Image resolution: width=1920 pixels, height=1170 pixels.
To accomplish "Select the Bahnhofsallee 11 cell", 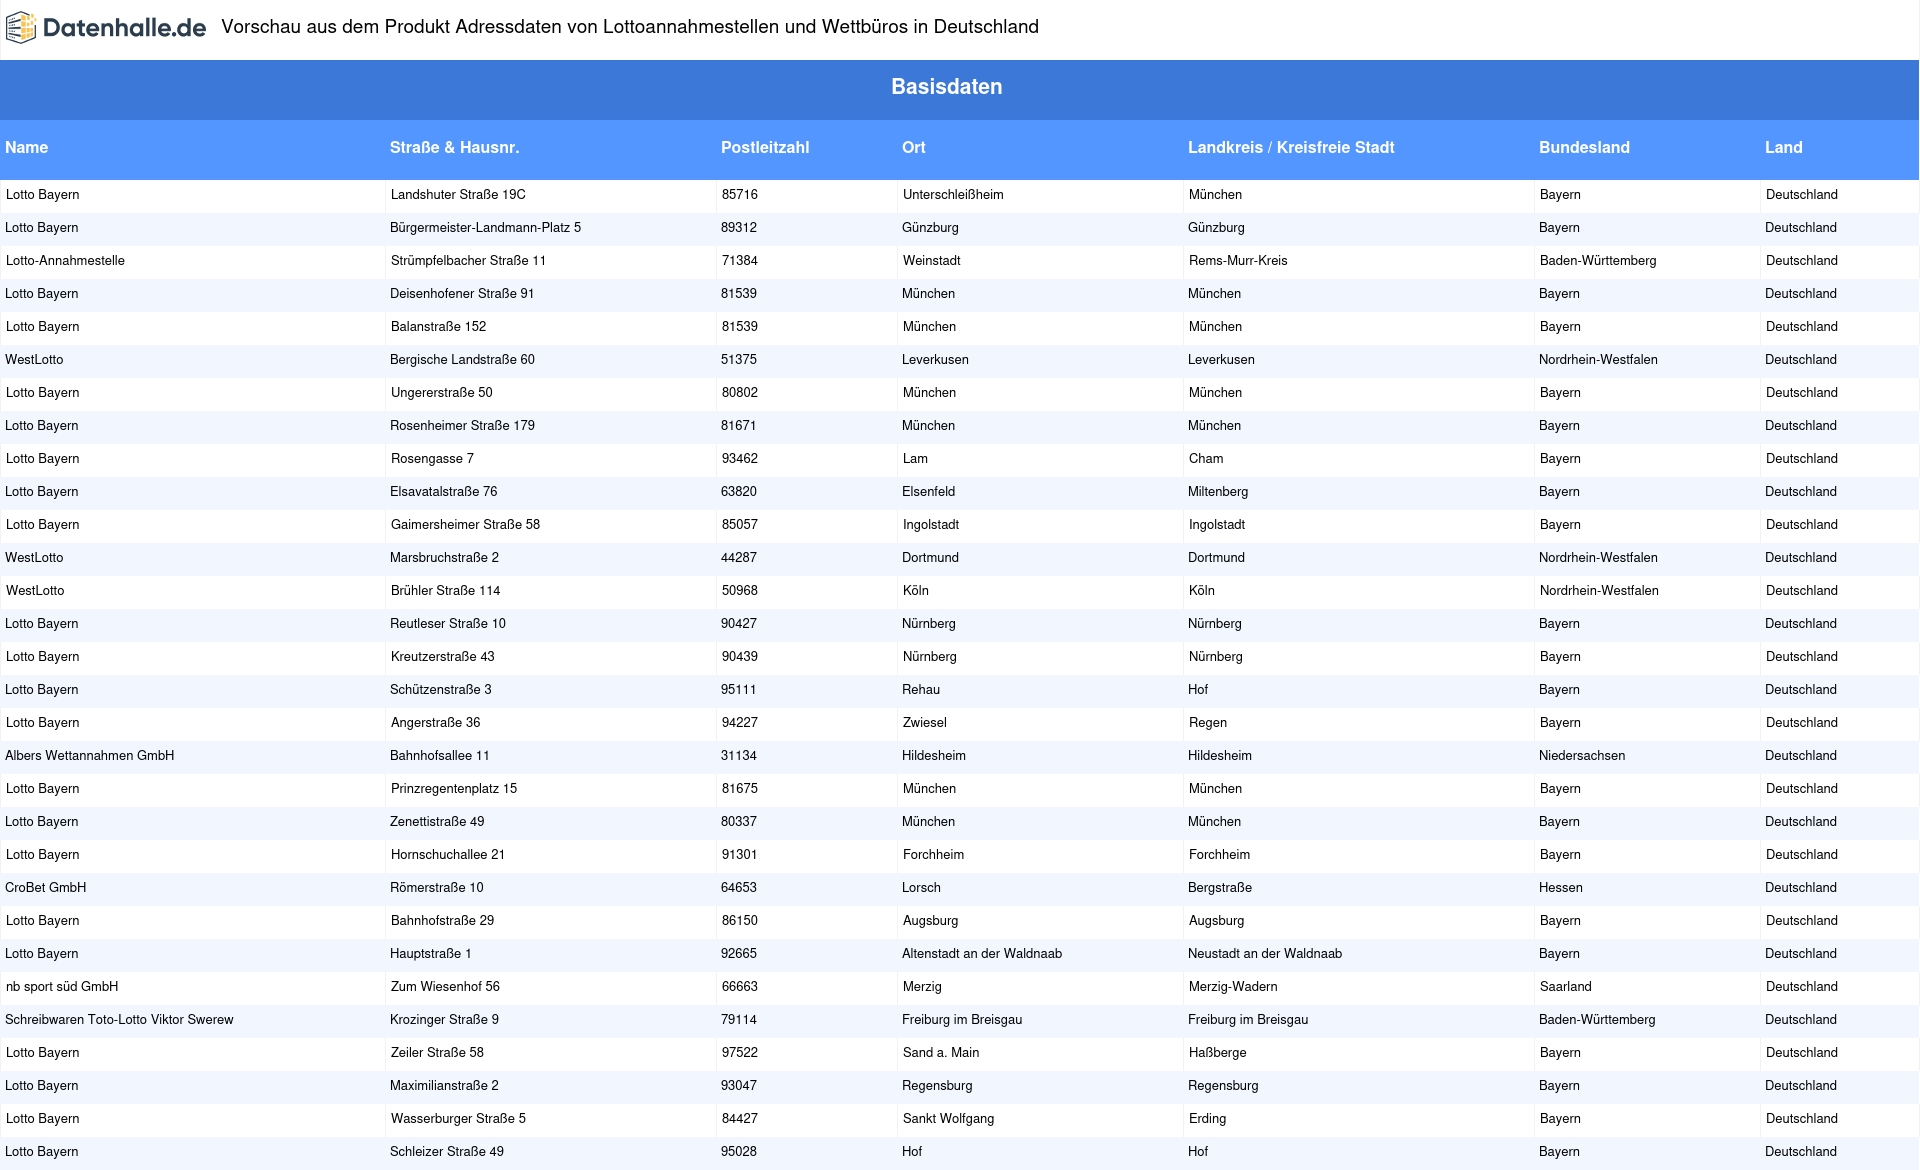I will (440, 756).
